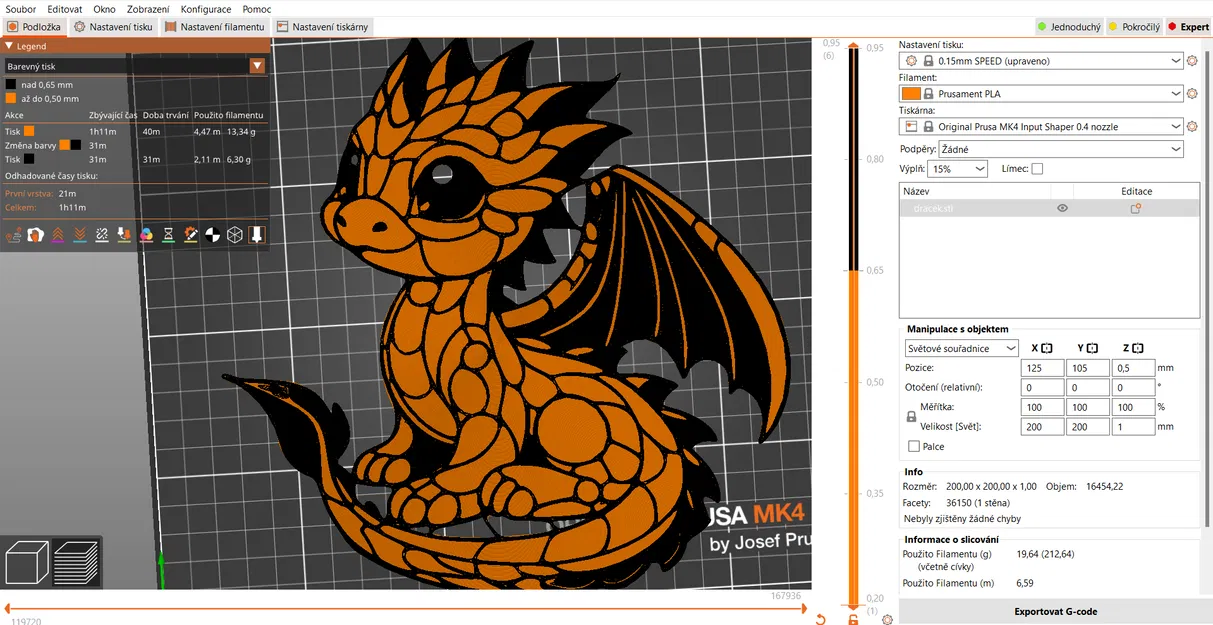Open the Barevný tisk view type dropdown
Screen dimensions: 1213x625
click(x=135, y=66)
